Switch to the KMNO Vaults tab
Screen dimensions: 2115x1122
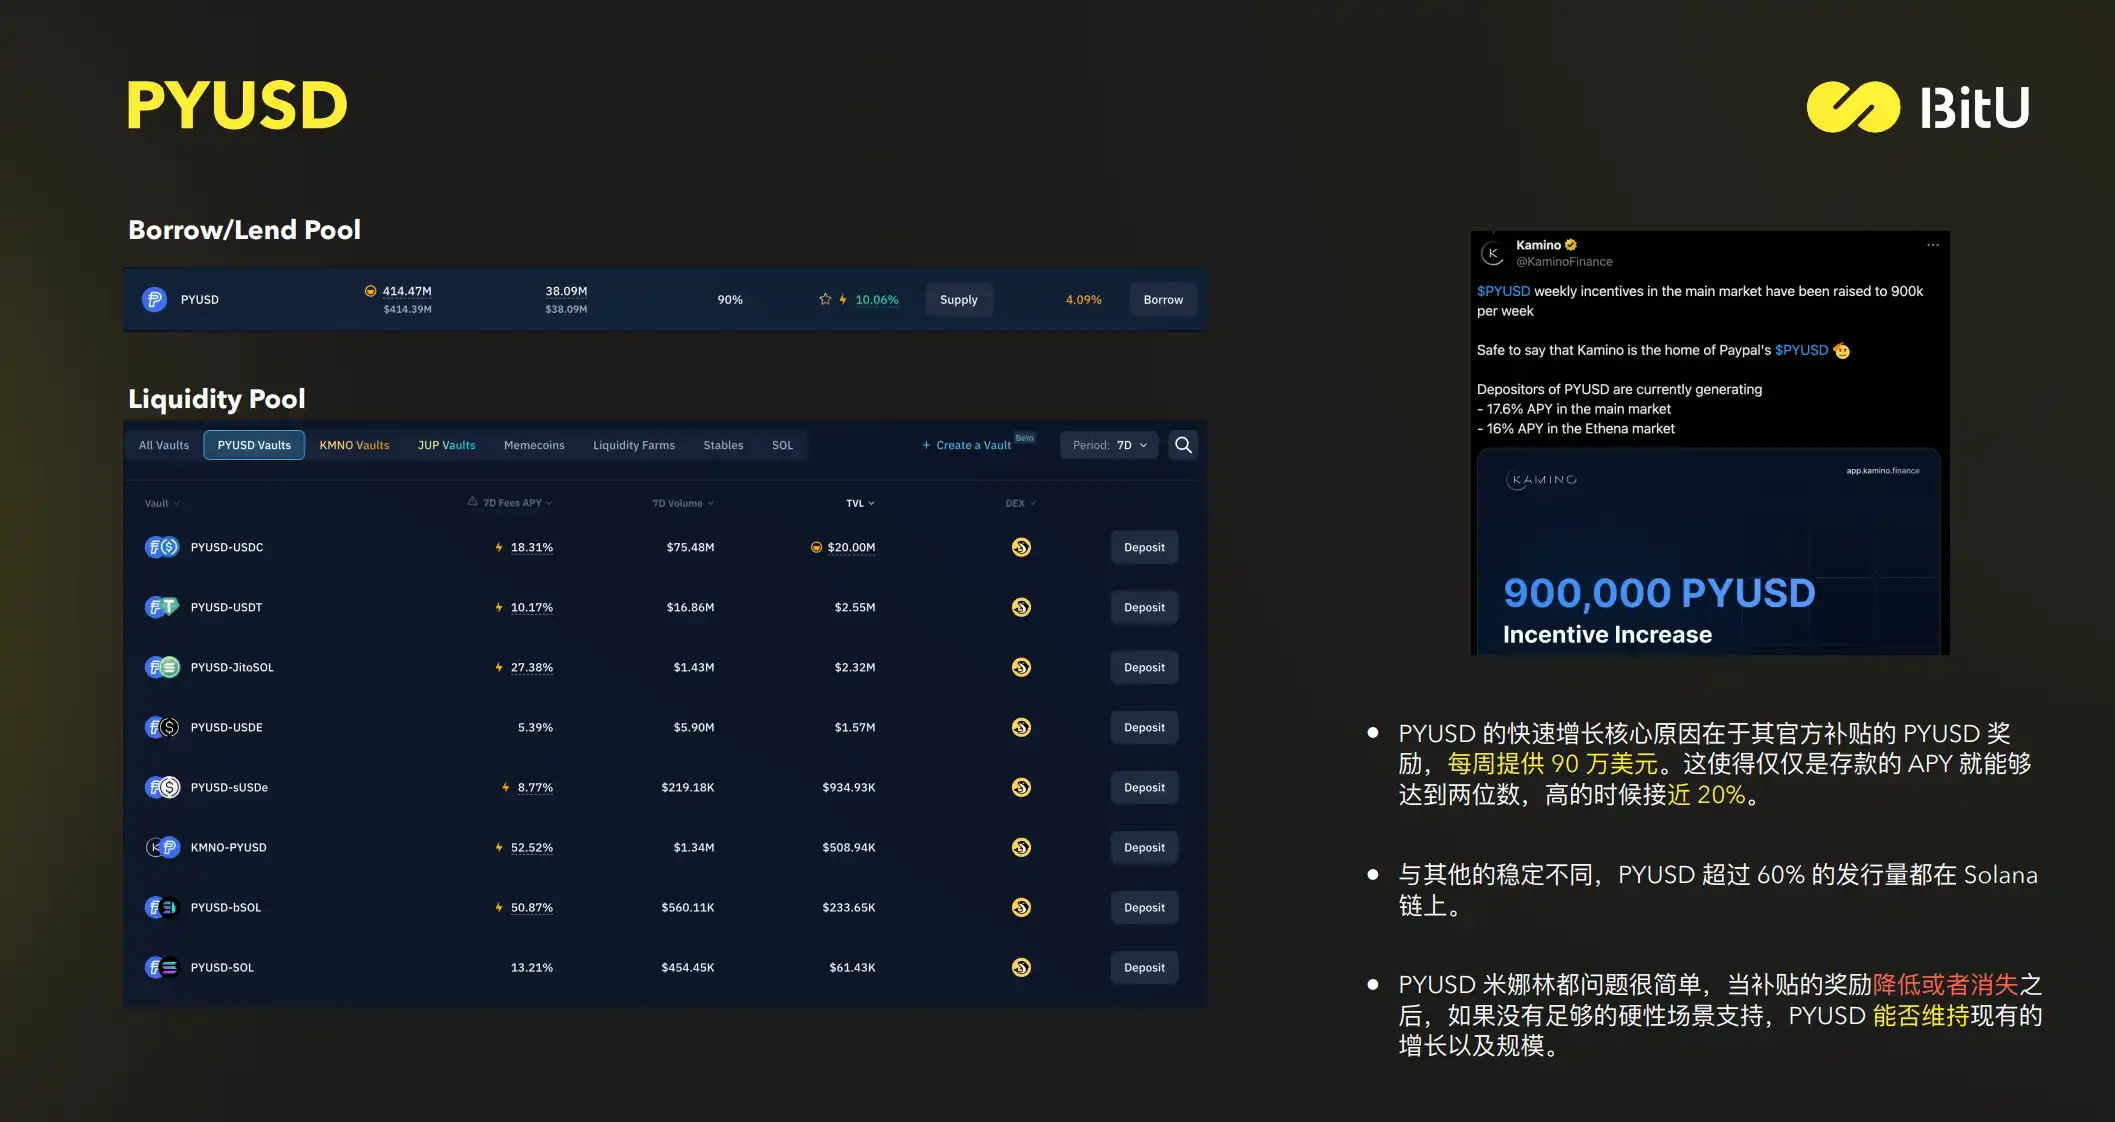click(x=354, y=445)
